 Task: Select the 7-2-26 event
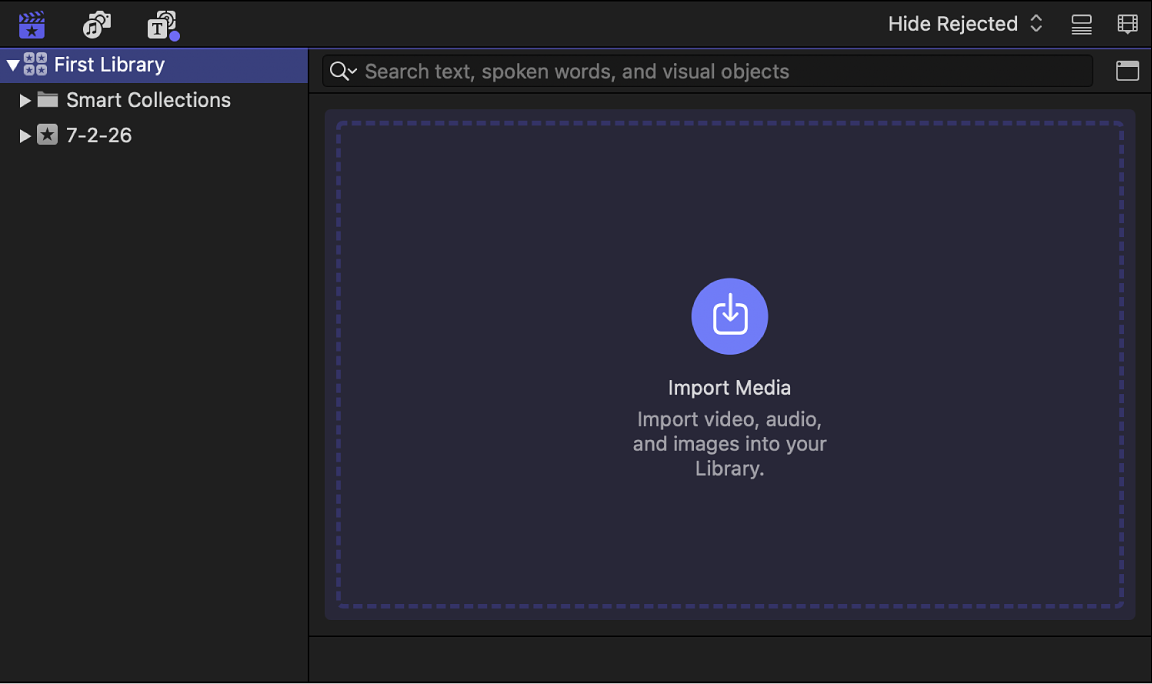(x=154, y=135)
